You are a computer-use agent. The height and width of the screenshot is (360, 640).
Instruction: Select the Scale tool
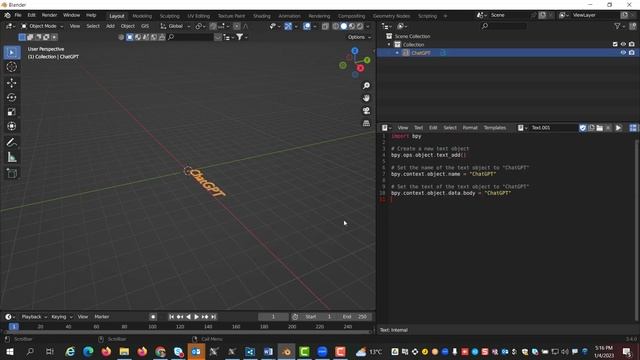[11, 112]
